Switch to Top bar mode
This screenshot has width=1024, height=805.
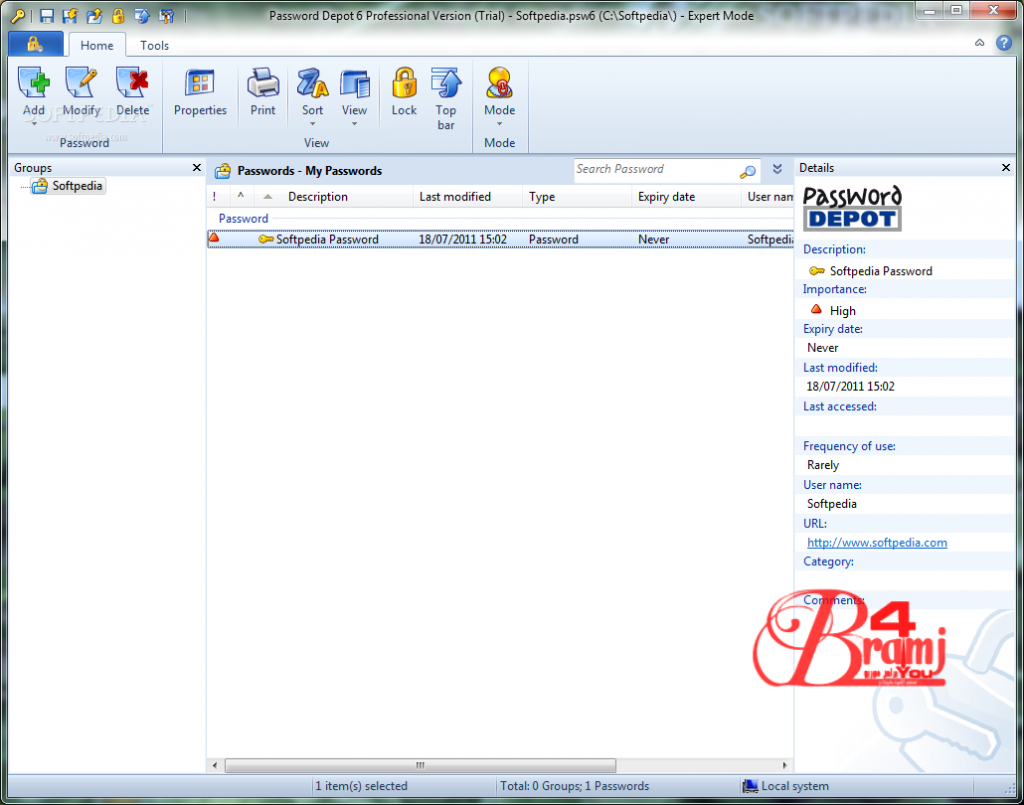446,98
